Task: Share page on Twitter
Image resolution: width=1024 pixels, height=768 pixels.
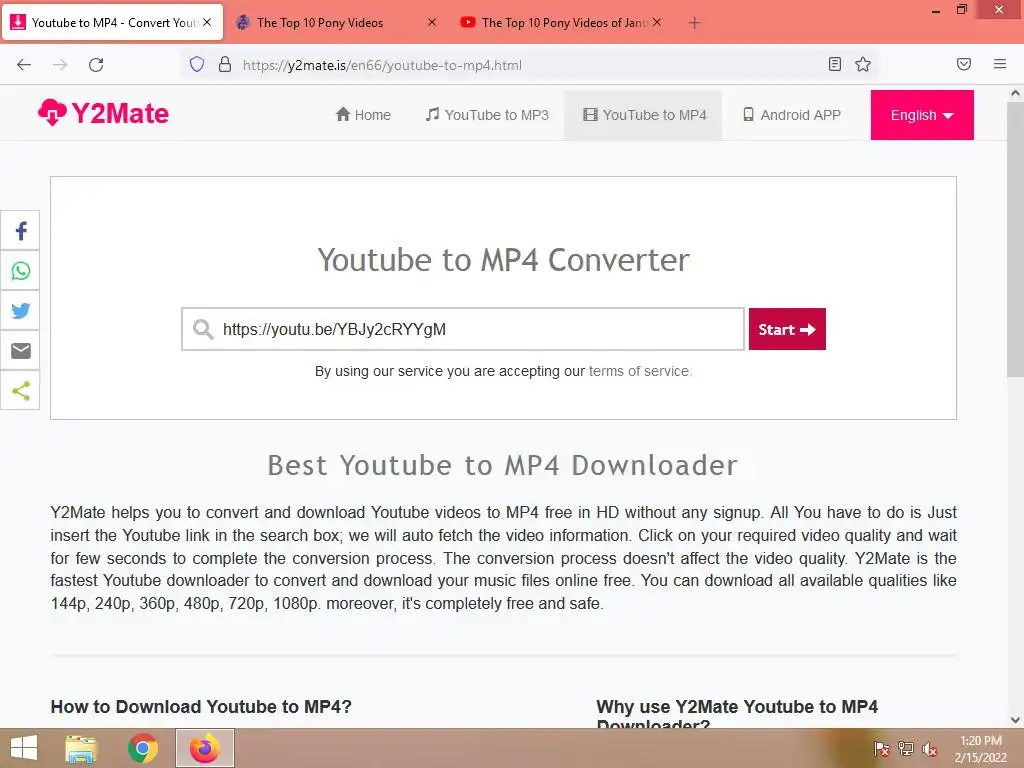Action: (20, 310)
